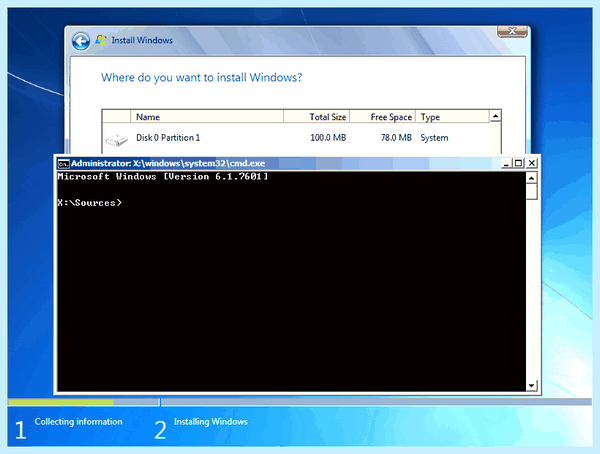Click the Installing Windows step label
600x454 pixels.
click(211, 422)
